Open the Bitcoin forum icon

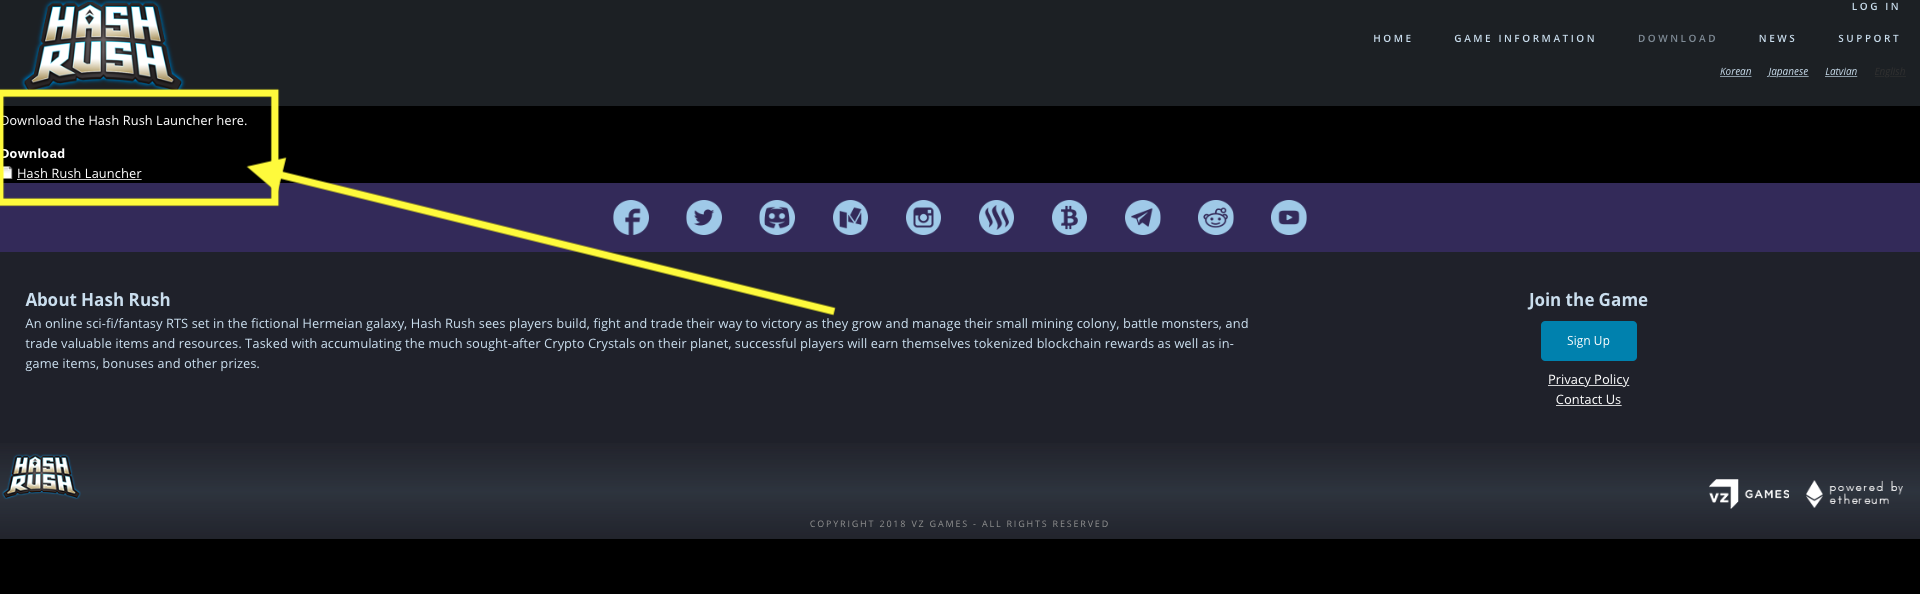click(x=1069, y=217)
